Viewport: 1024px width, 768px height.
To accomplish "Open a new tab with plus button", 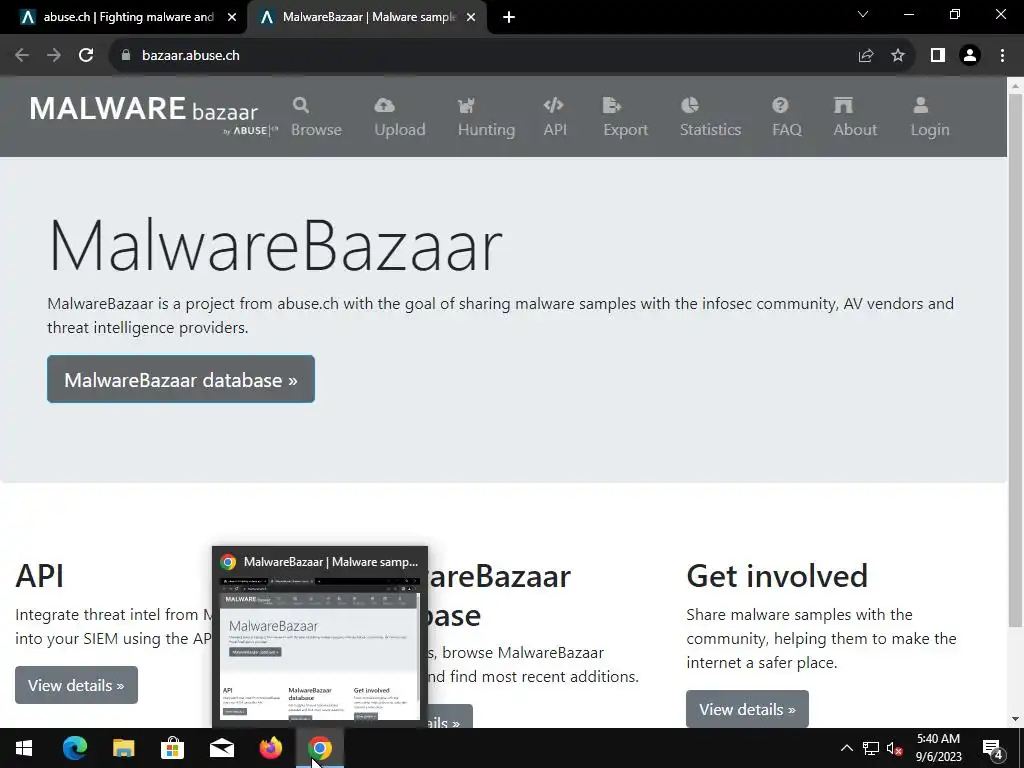I will point(509,18).
